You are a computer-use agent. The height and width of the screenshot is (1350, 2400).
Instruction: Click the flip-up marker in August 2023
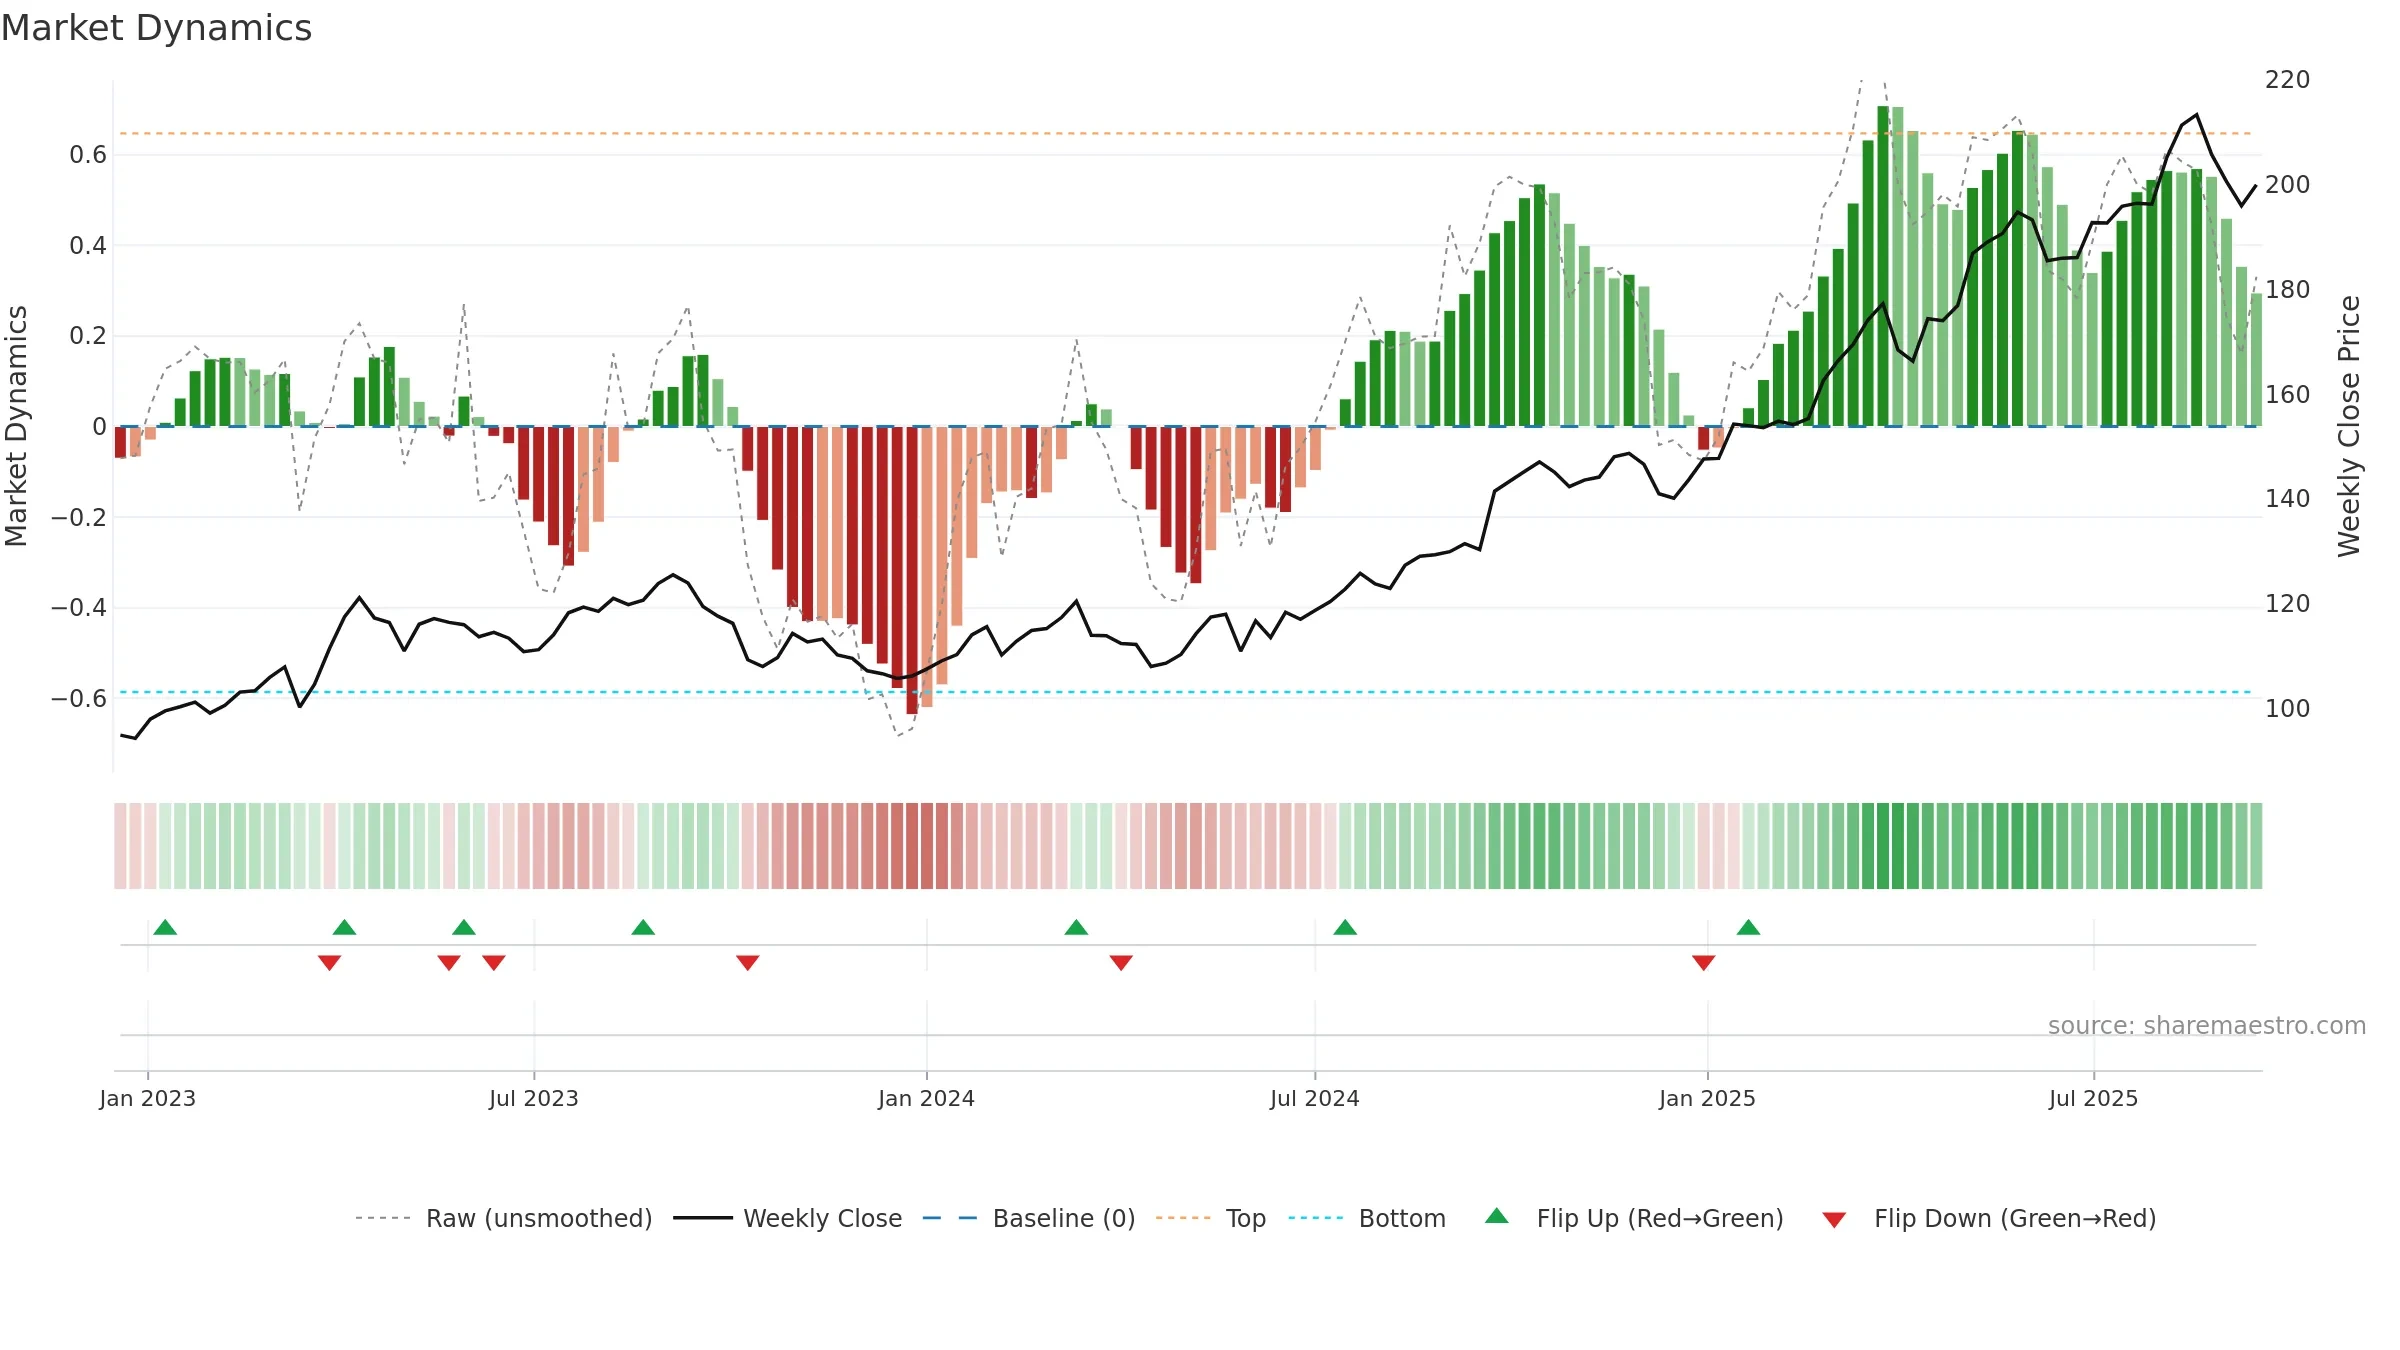tap(643, 927)
